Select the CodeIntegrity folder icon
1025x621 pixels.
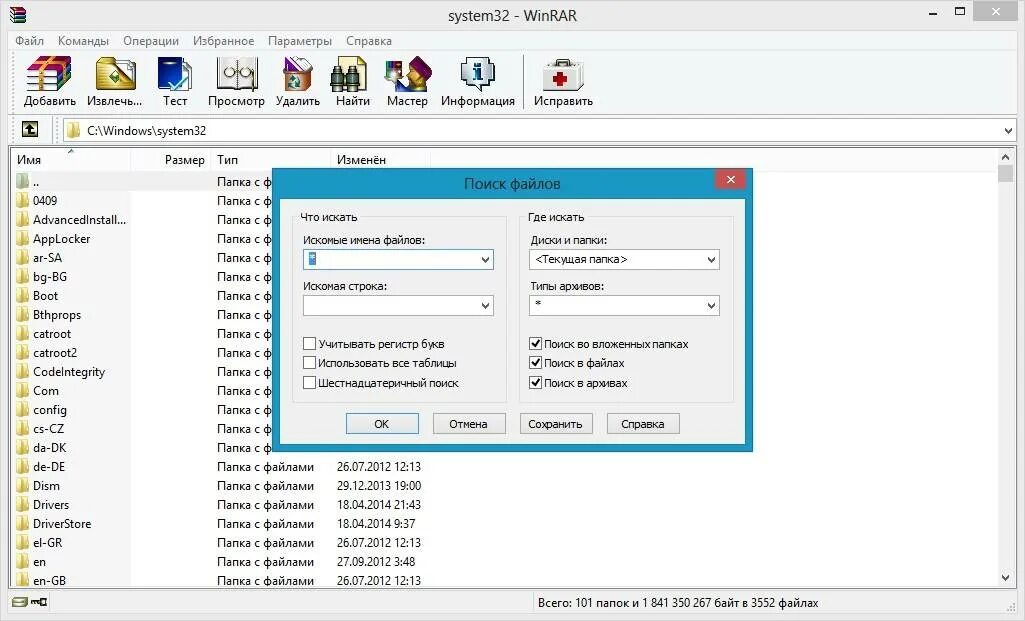[x=23, y=371]
